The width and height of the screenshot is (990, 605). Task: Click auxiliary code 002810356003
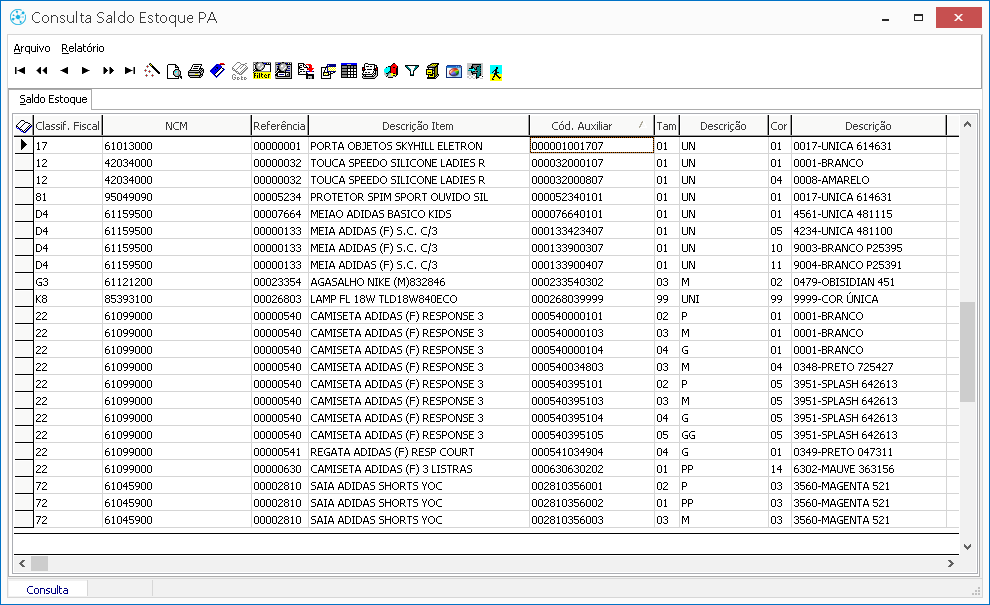(592, 520)
